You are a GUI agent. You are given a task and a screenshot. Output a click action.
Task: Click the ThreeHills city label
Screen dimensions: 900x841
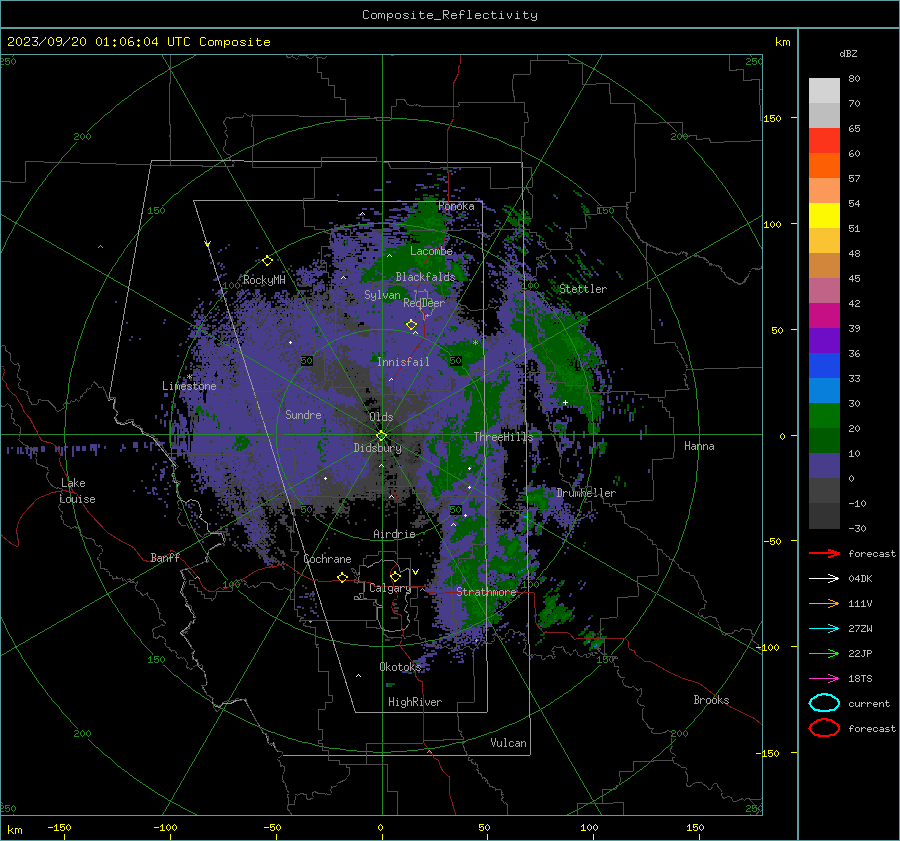[x=503, y=437]
